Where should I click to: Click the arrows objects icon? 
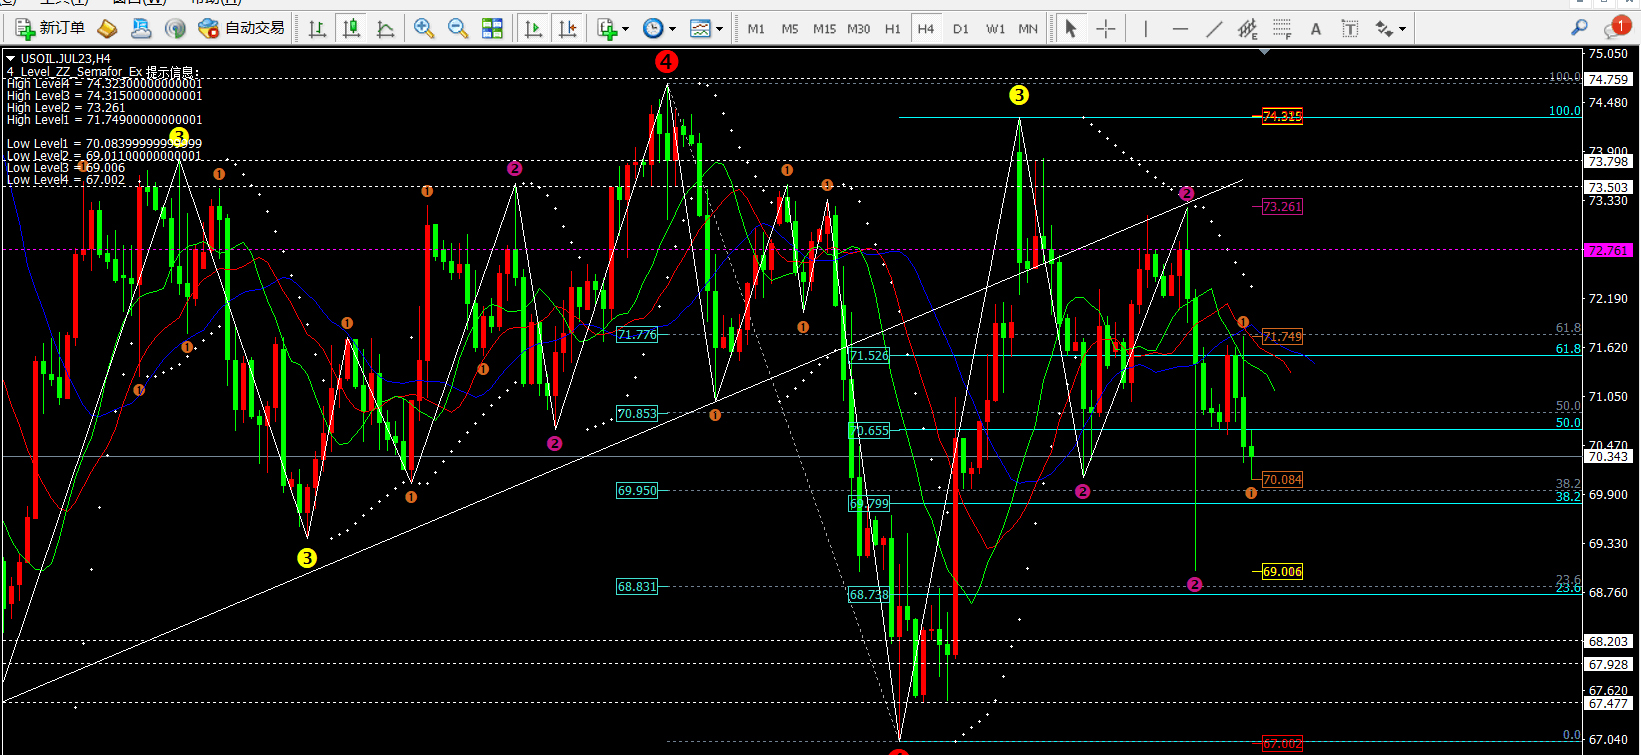[x=1384, y=29]
